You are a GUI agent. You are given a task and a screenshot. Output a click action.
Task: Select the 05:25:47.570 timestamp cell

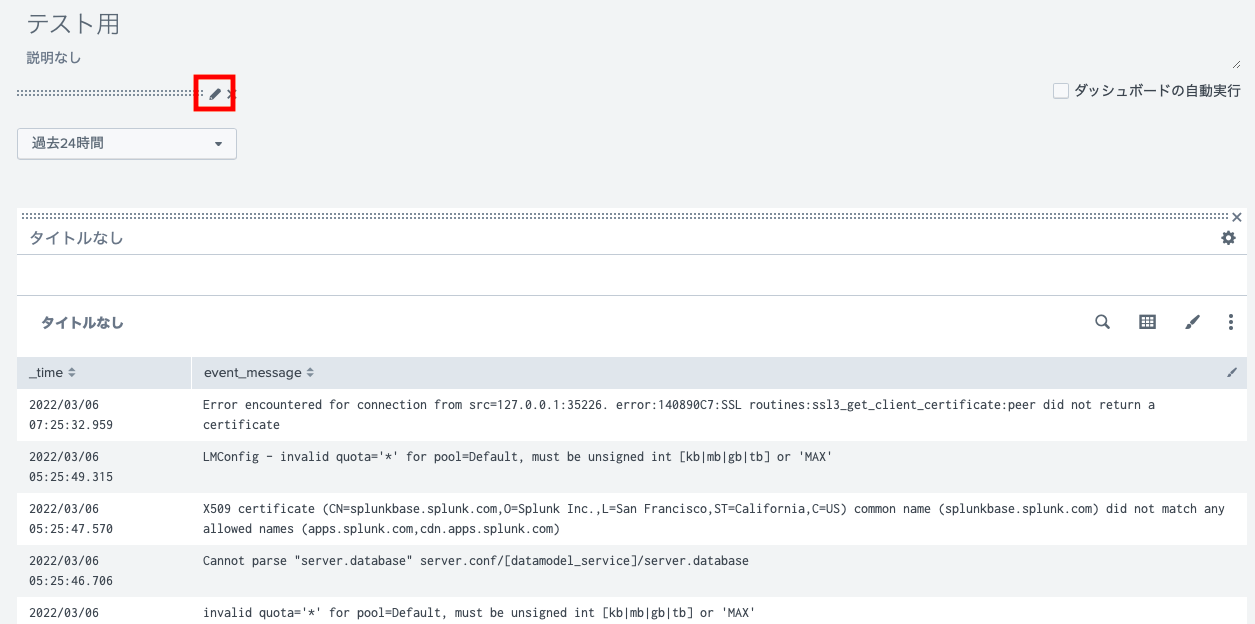click(x=104, y=519)
